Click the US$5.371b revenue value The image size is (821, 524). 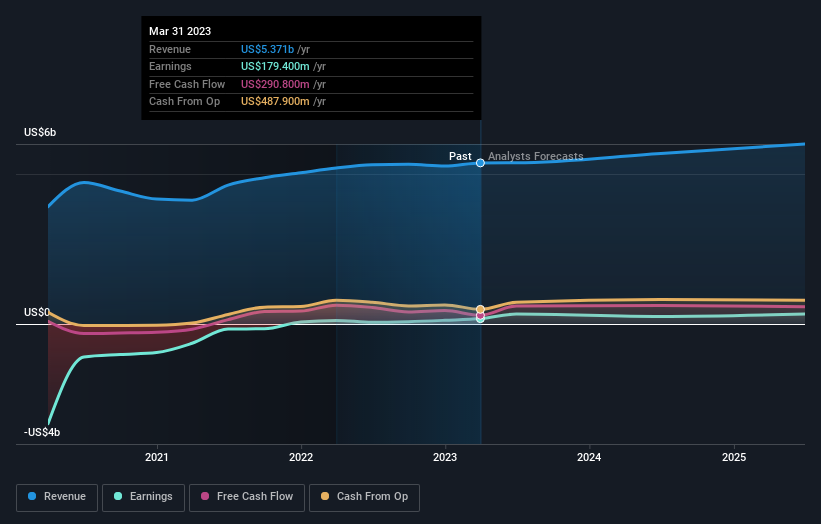pos(268,49)
